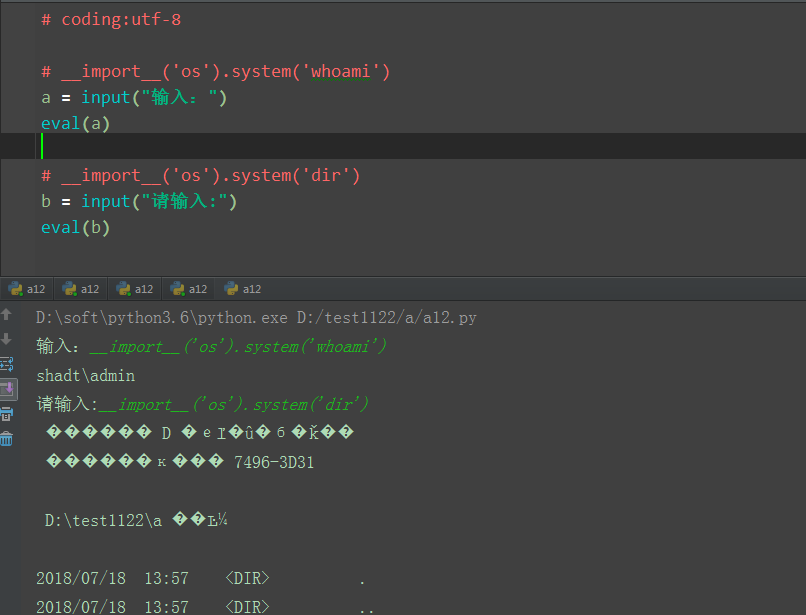
Task: Click the print console output icon
Action: click(x=7, y=414)
